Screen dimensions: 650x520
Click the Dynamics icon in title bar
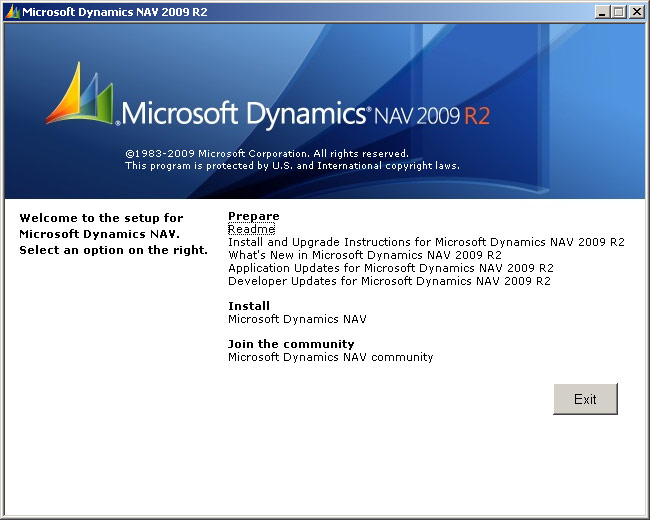pyautogui.click(x=12, y=12)
